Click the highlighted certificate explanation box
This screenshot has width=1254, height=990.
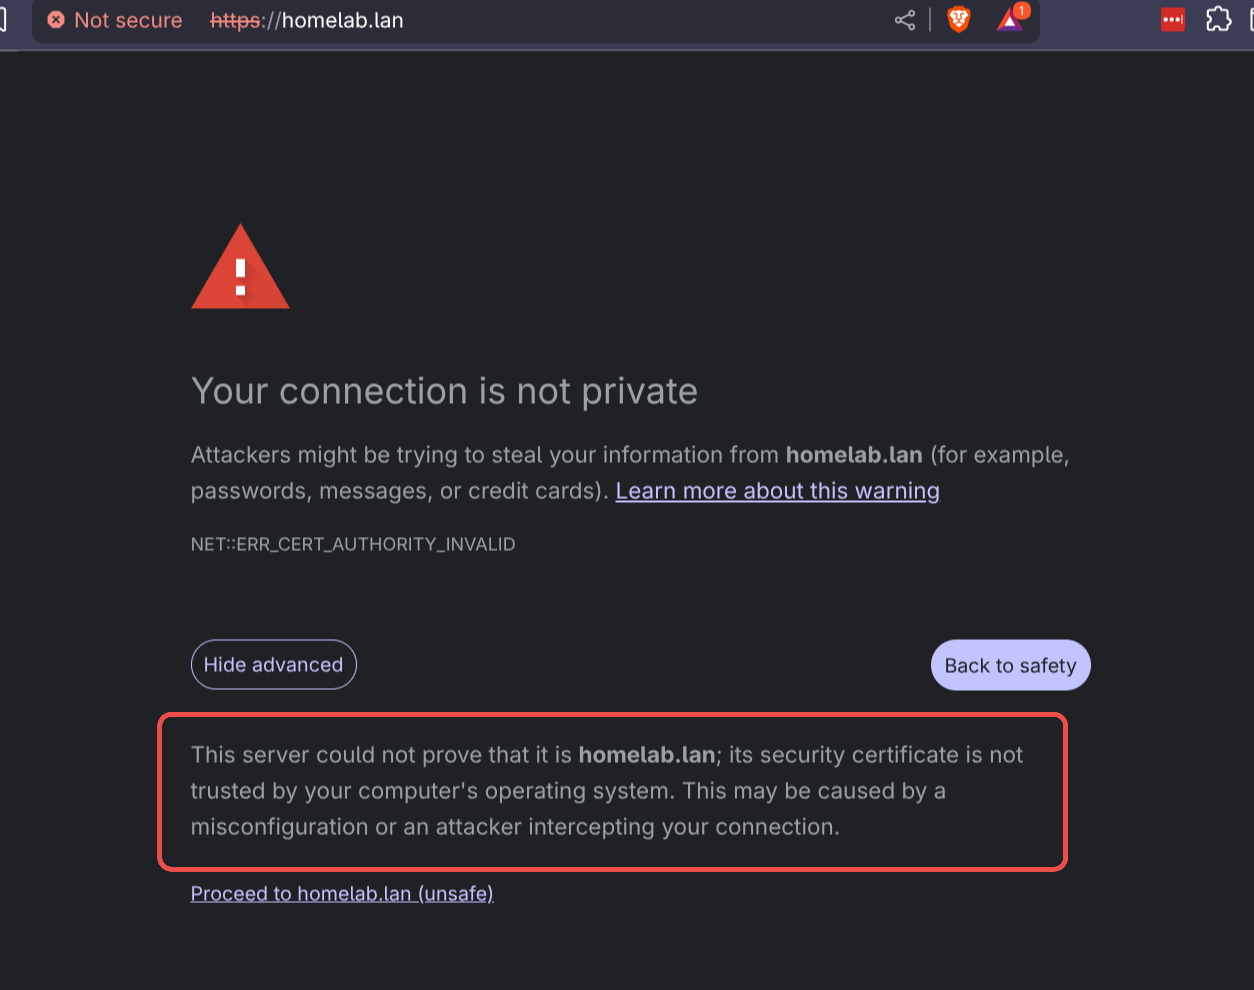pos(612,790)
